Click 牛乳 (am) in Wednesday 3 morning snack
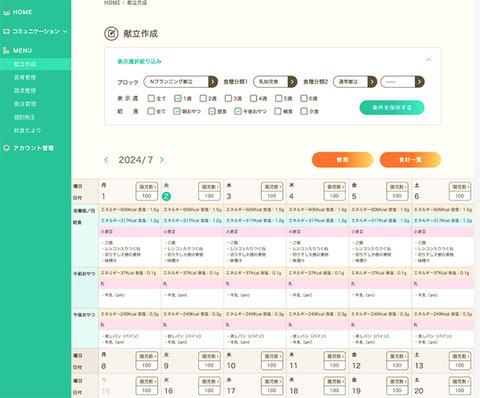480x398 pixels. point(238,295)
